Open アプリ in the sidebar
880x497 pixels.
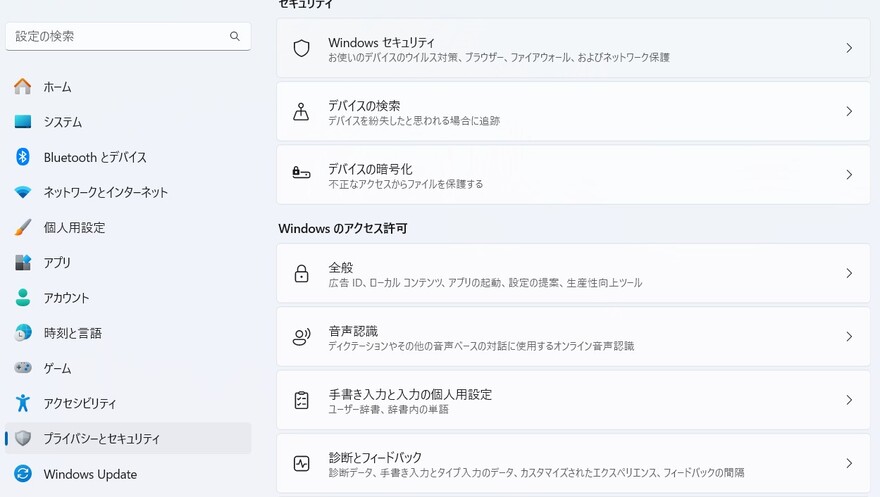tap(128, 263)
